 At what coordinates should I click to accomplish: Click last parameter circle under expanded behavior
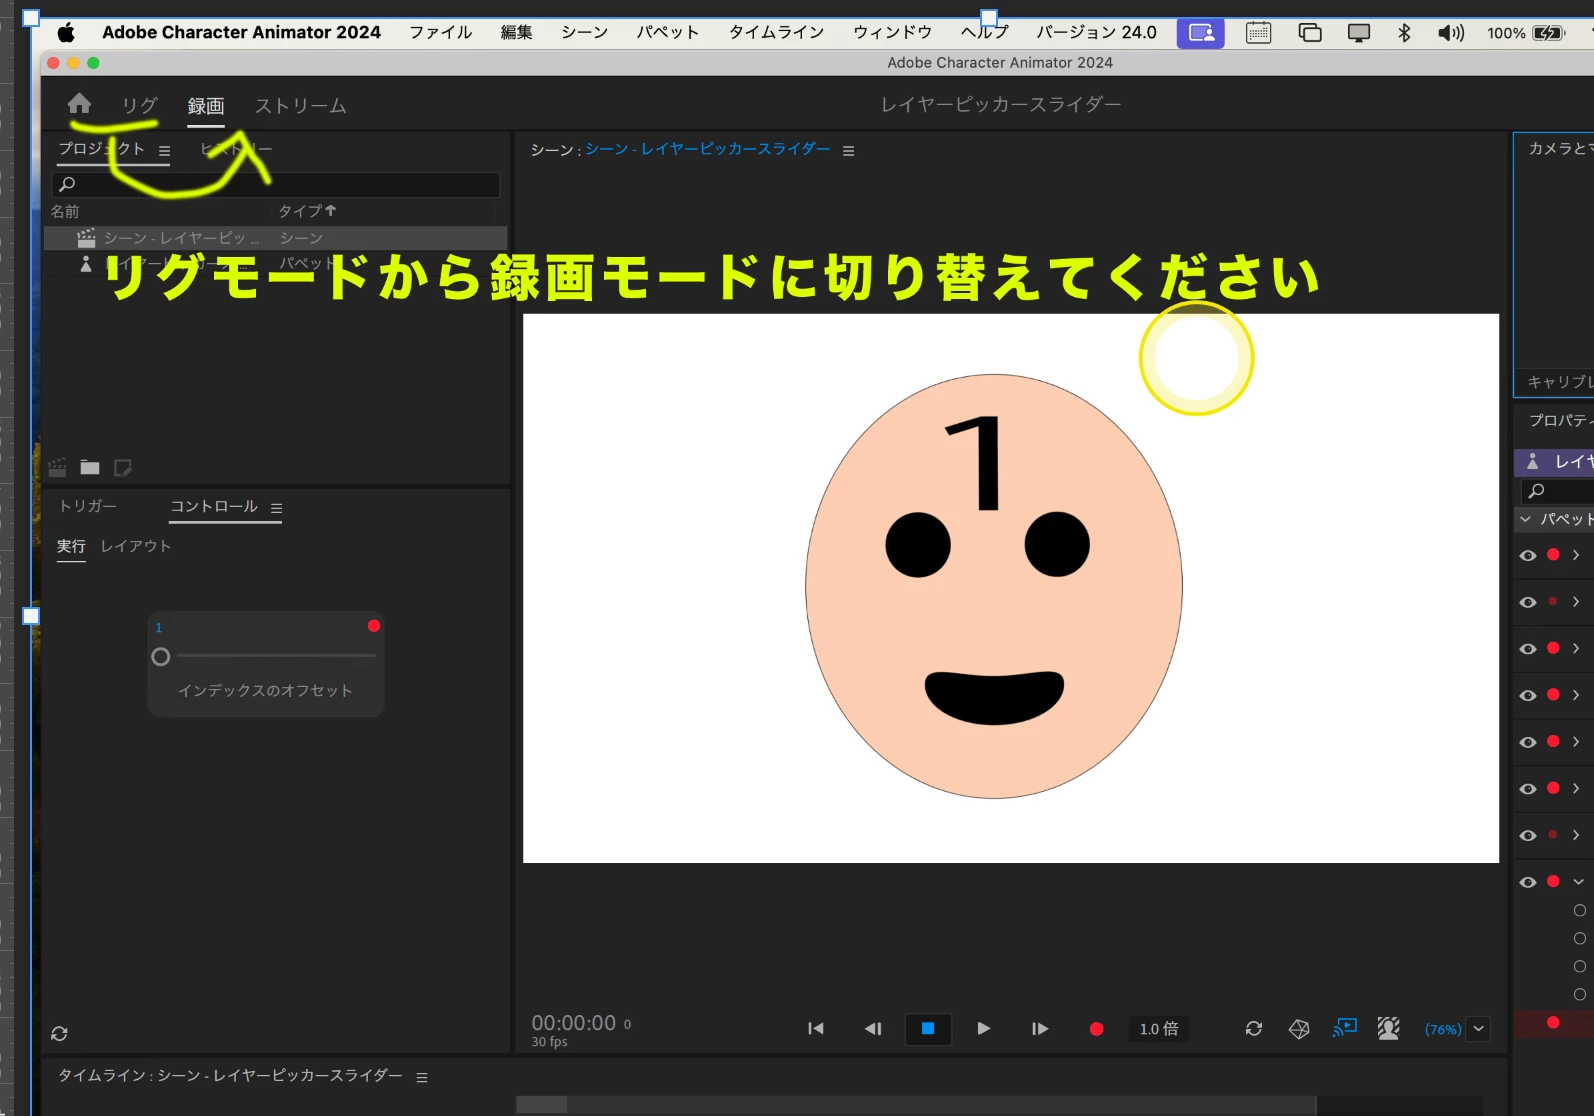[1580, 994]
